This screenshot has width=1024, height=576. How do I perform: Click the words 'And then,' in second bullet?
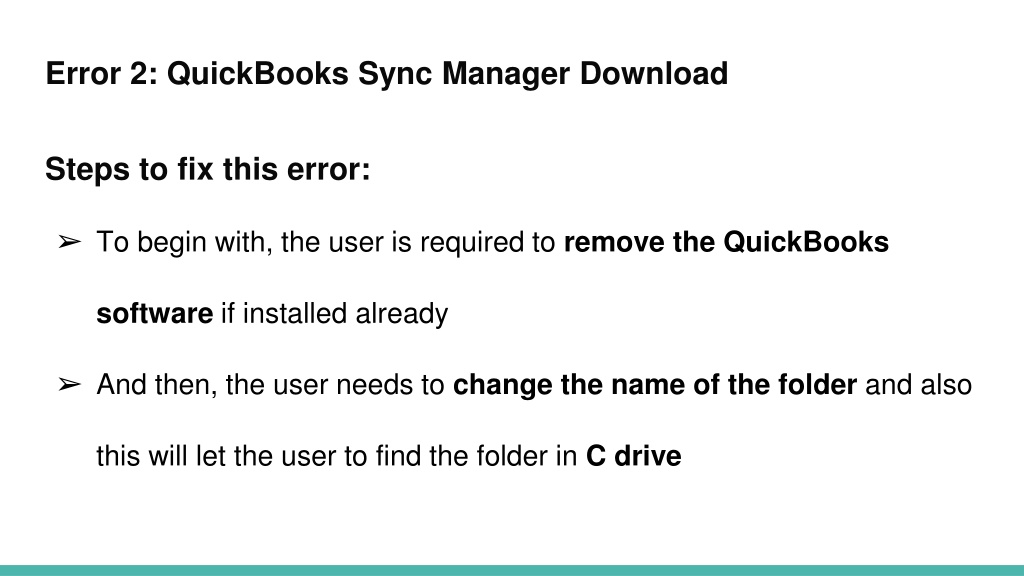tap(157, 385)
